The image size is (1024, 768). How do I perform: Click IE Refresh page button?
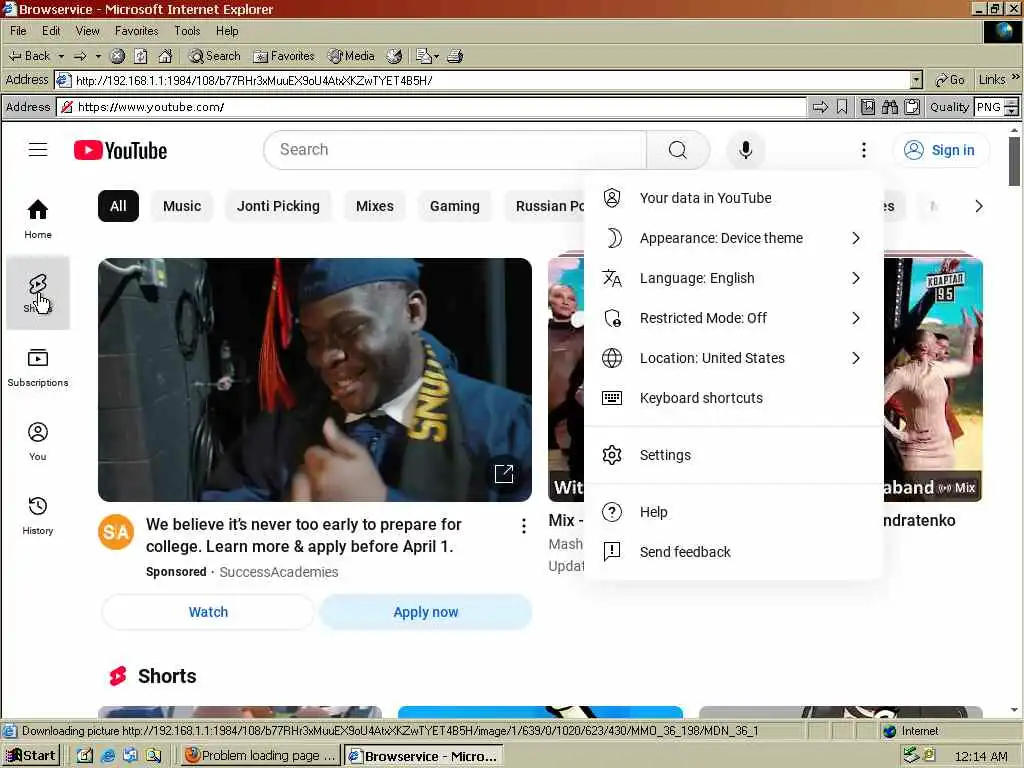coord(140,56)
